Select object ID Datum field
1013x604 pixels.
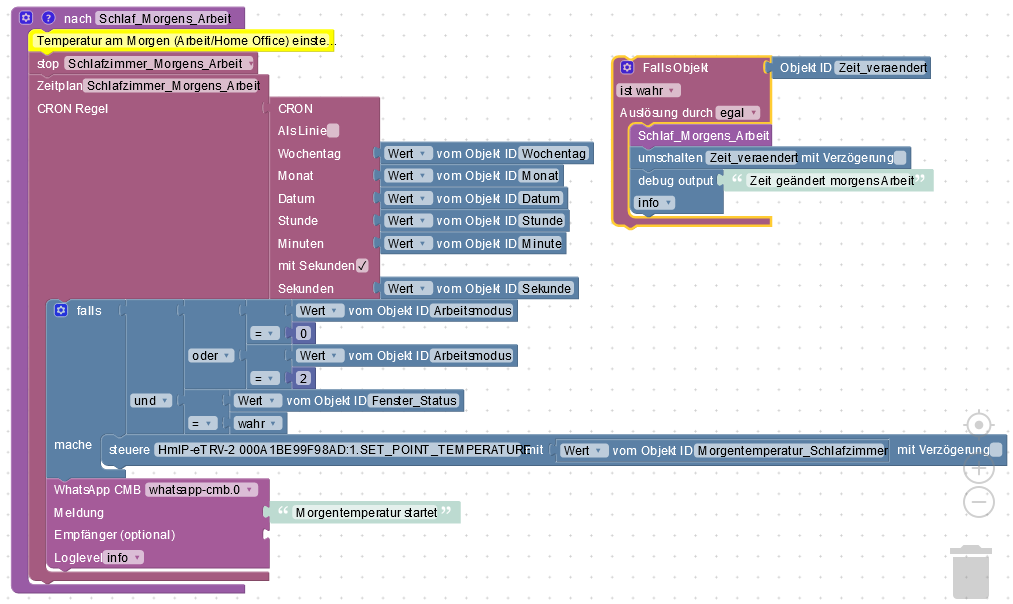click(x=541, y=199)
